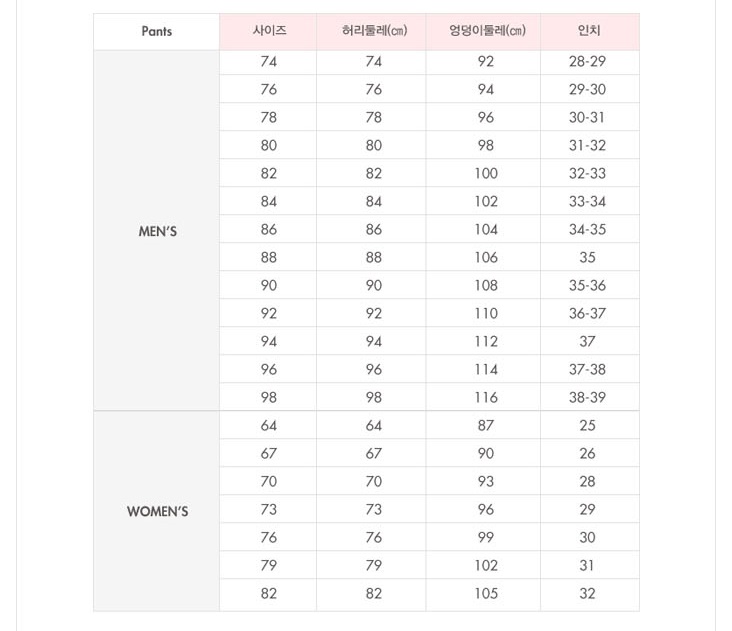
Task: Select hip measurement 116 cell
Action: (x=486, y=397)
